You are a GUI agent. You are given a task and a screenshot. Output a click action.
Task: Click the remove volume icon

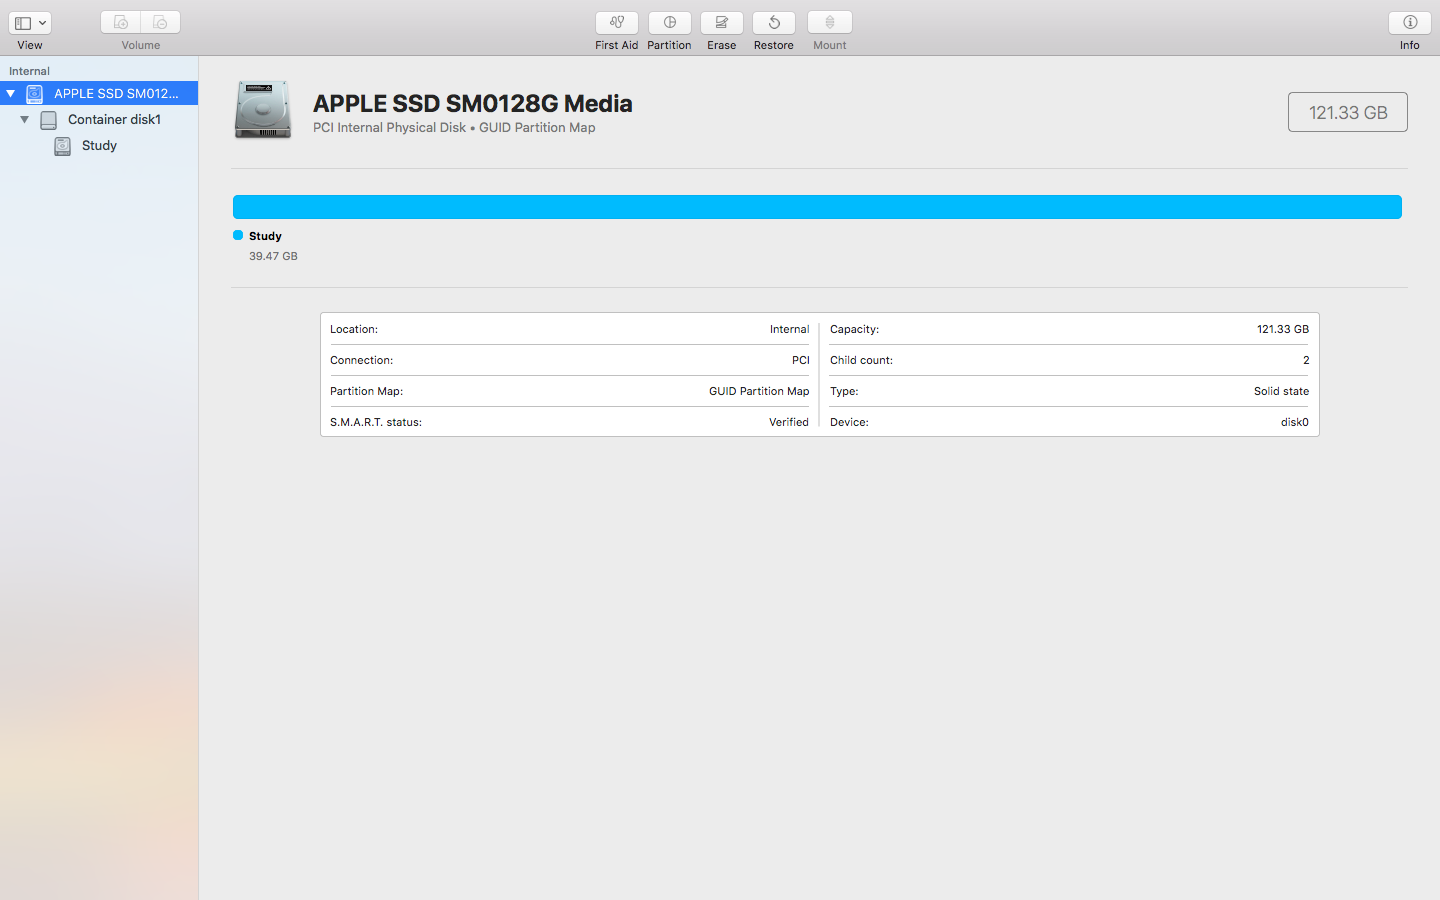point(160,22)
